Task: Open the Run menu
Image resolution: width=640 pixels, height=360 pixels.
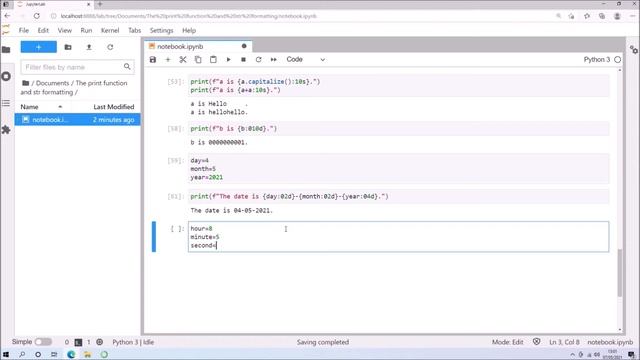Action: (86, 31)
